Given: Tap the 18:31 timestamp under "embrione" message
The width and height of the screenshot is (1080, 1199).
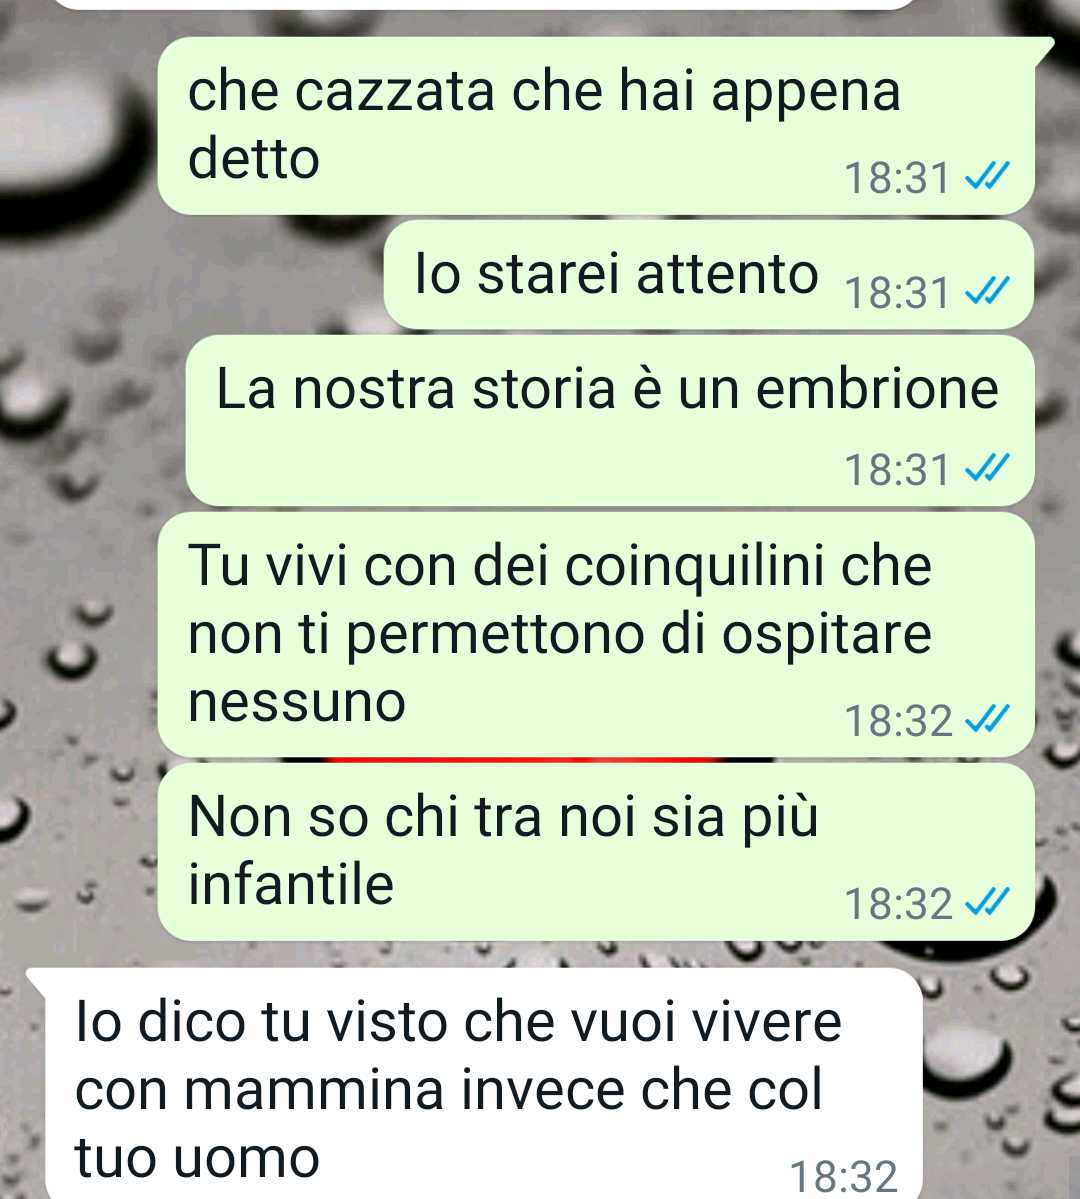Looking at the screenshot, I should tap(896, 470).
